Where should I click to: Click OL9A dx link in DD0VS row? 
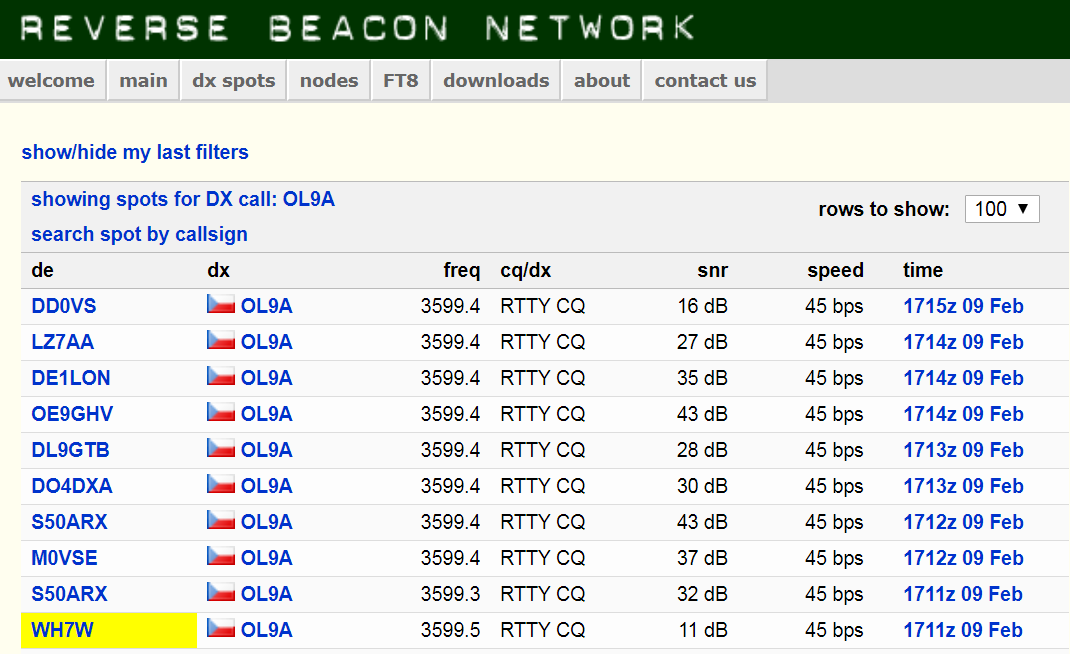click(x=266, y=306)
